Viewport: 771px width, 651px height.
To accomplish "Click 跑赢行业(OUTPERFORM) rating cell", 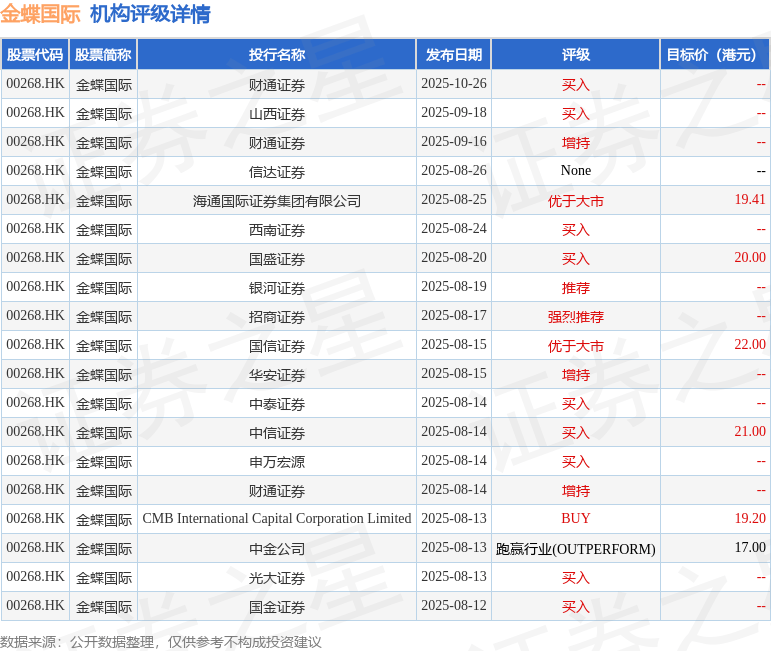I will click(x=576, y=549).
